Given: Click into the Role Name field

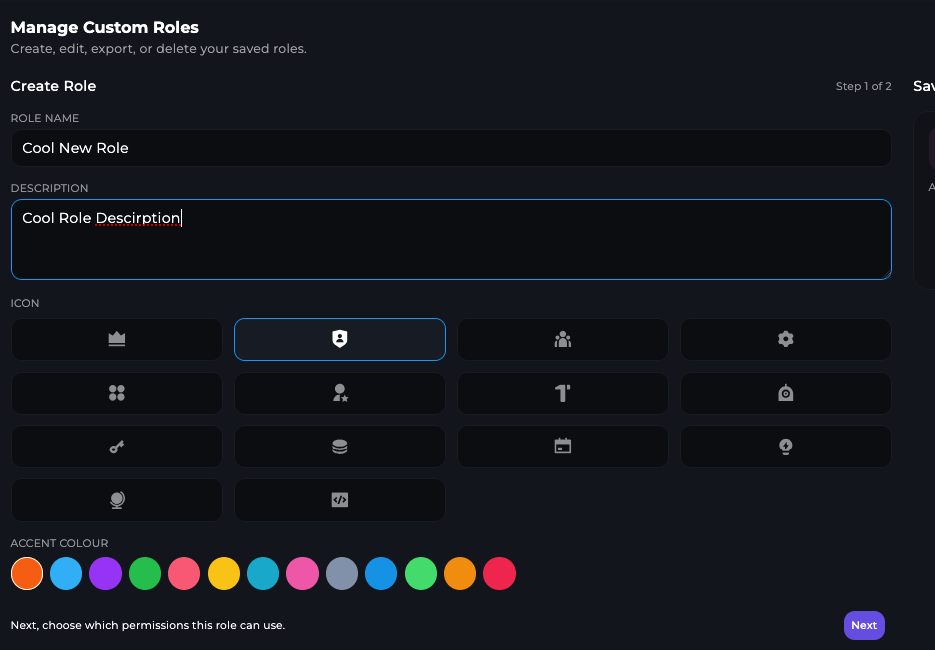Looking at the screenshot, I should pyautogui.click(x=450, y=148).
